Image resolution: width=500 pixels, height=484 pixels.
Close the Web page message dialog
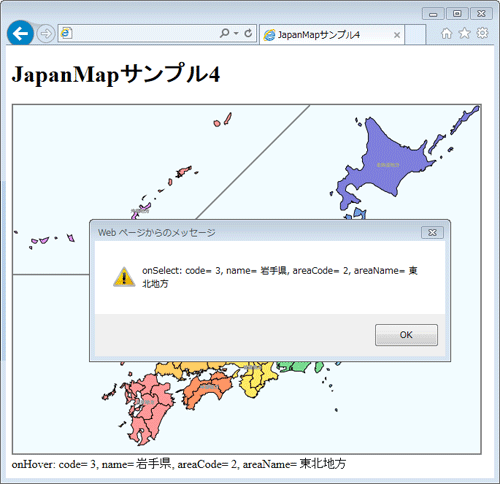432,232
